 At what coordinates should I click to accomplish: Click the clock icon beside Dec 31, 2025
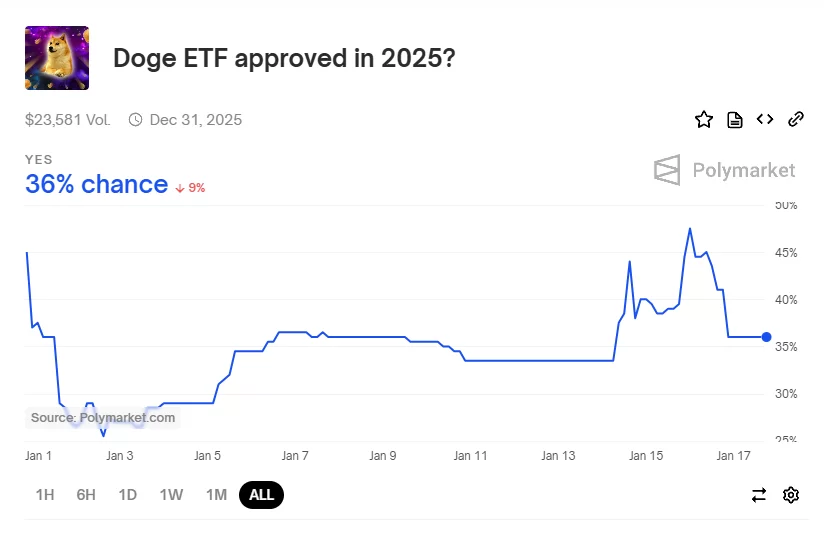point(136,120)
